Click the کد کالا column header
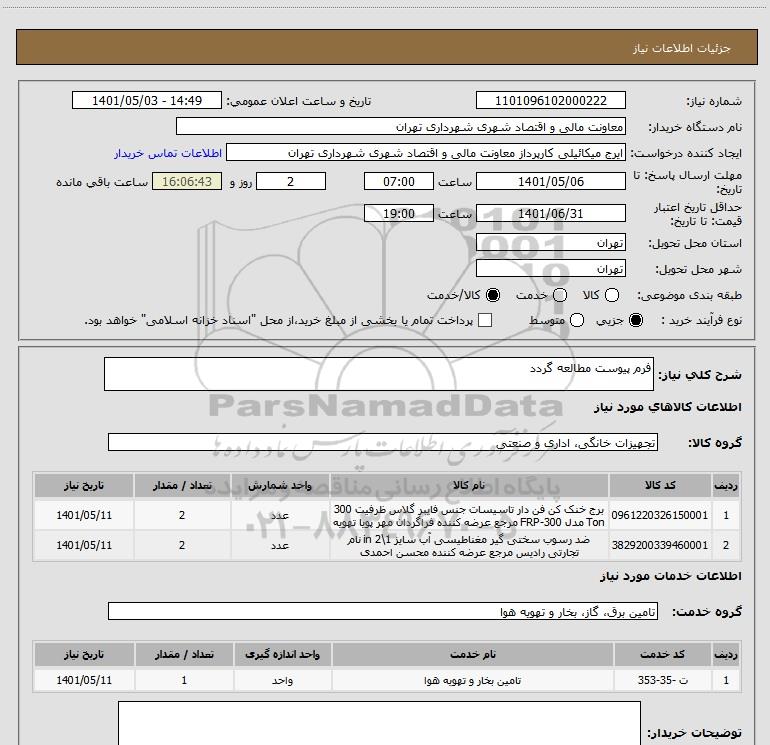The width and height of the screenshot is (770, 745). coord(660,485)
